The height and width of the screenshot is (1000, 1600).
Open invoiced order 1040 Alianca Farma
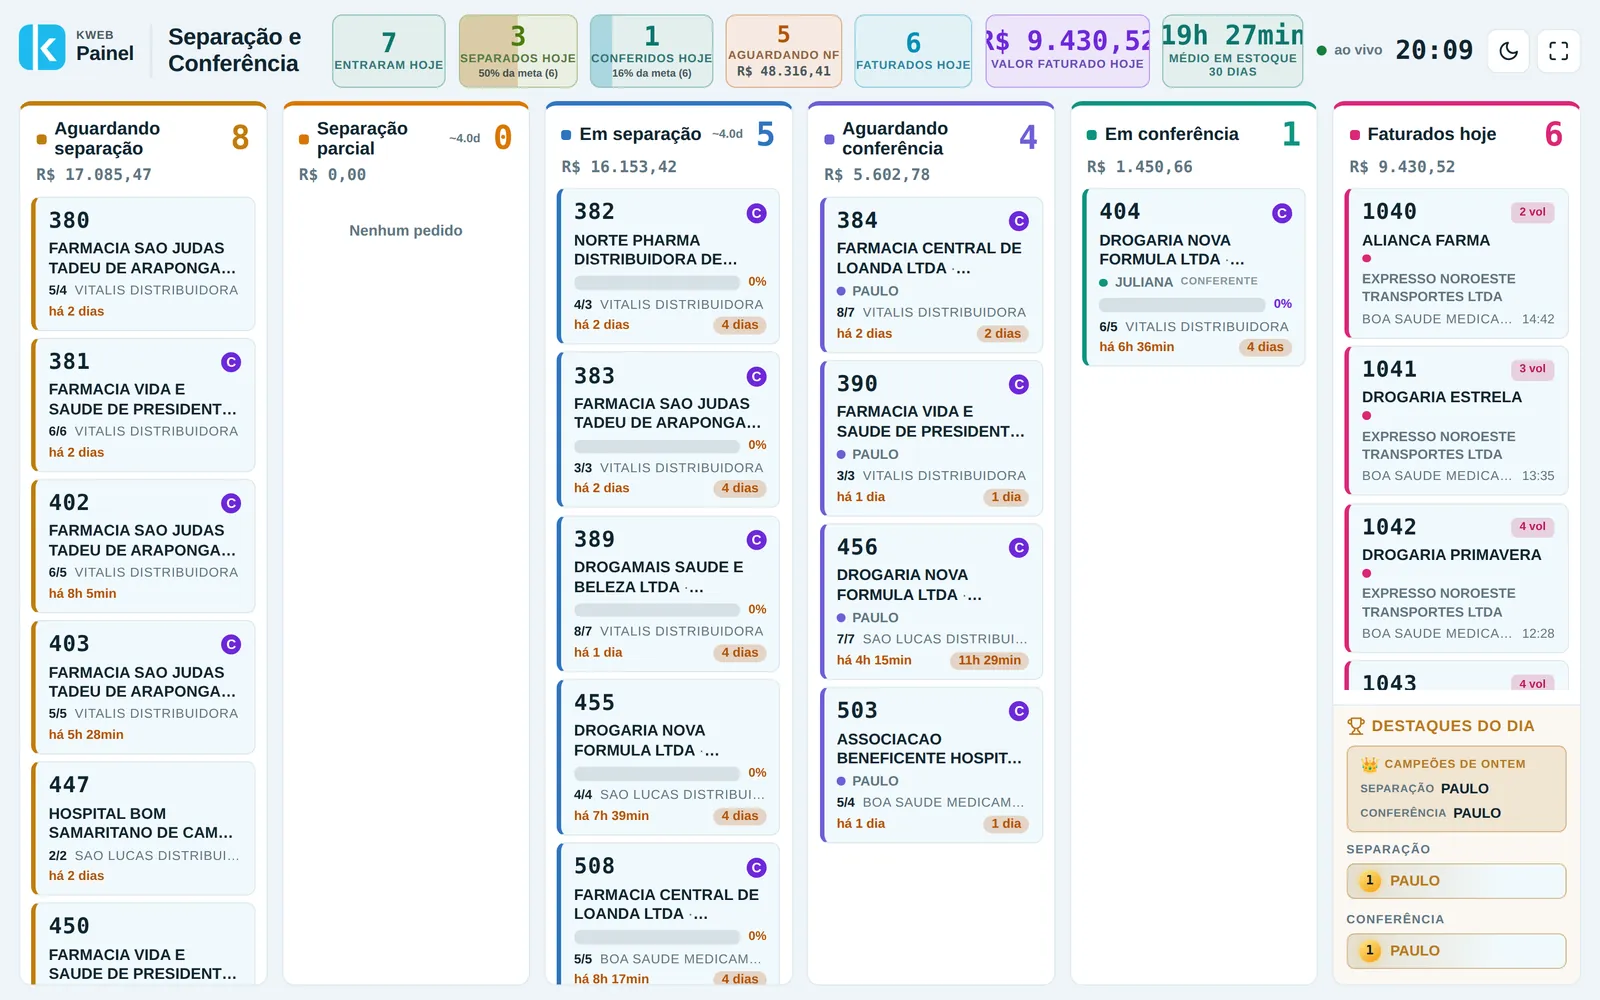point(1457,263)
